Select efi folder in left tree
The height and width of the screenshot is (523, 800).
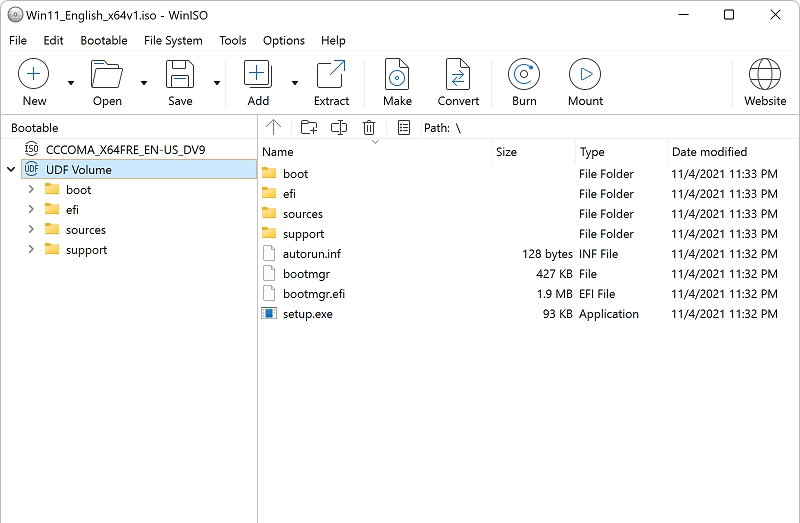tap(72, 210)
